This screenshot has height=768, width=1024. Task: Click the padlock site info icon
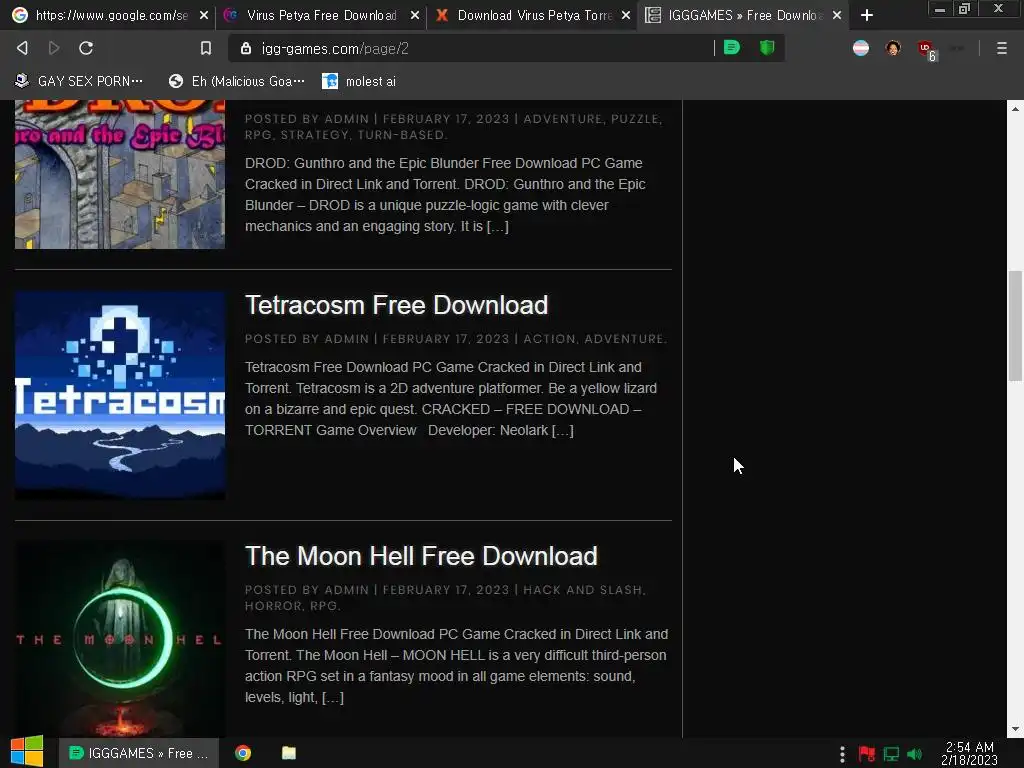point(246,48)
